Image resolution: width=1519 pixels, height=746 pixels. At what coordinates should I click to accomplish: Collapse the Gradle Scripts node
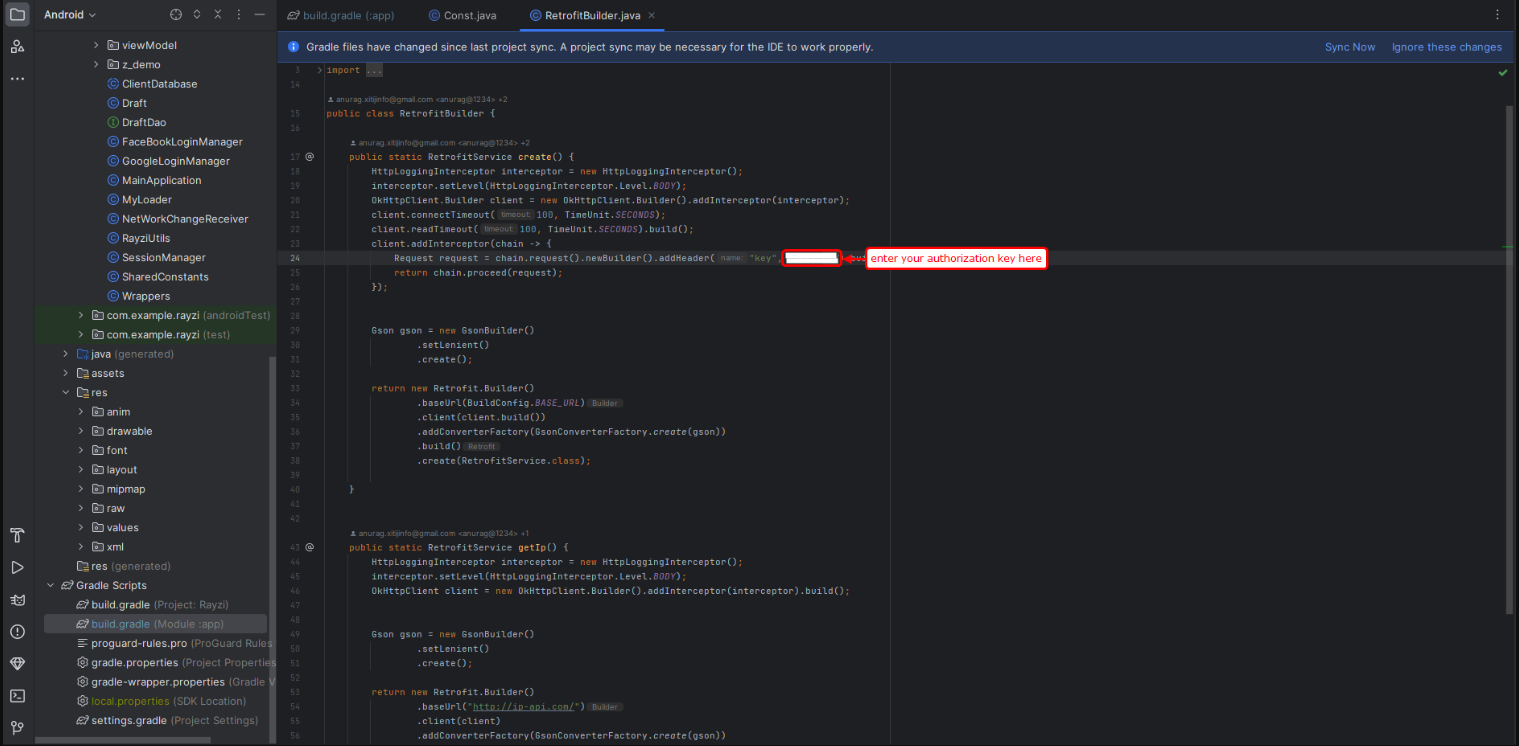[51, 586]
